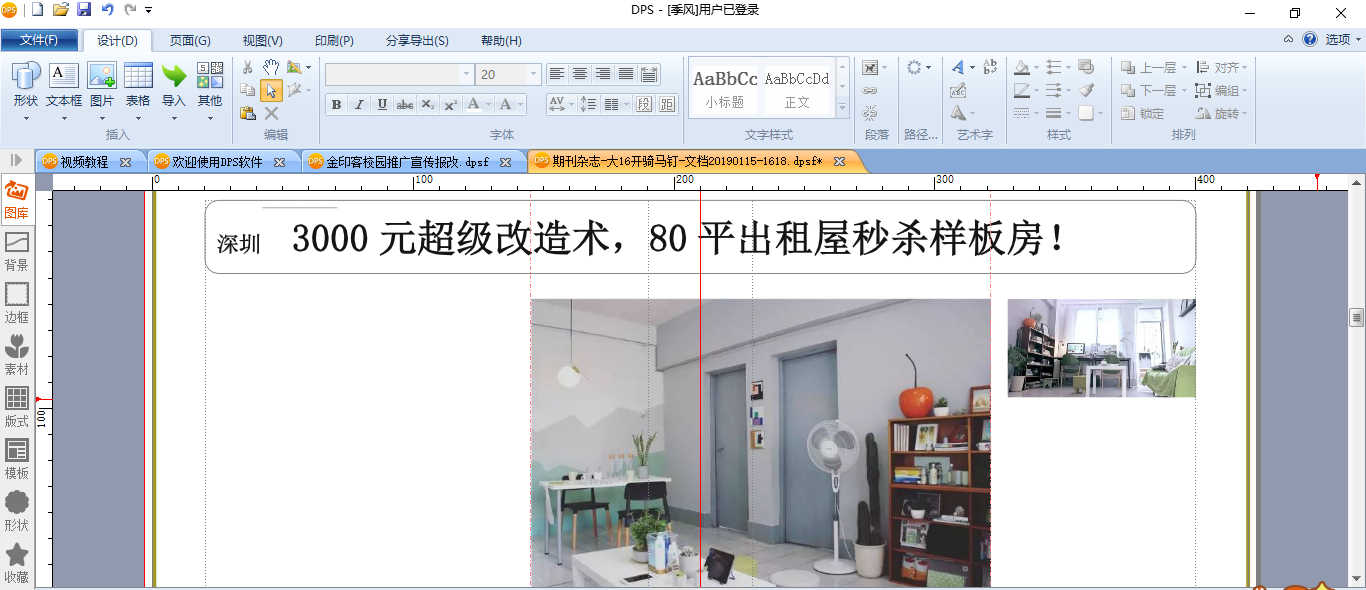The image size is (1366, 590).
Task: Toggle bold text formatting
Action: click(336, 104)
